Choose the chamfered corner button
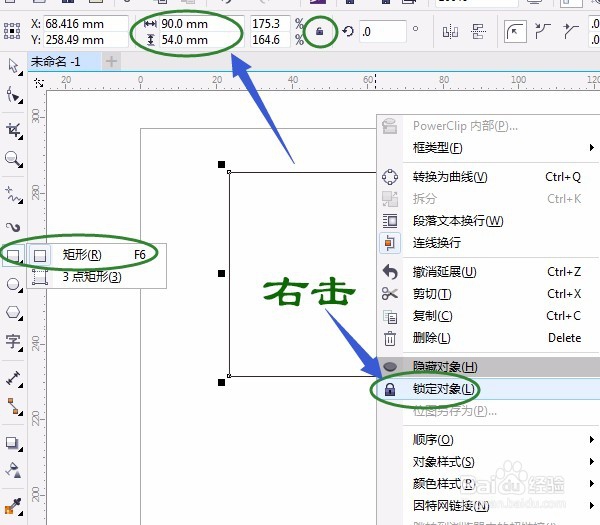The width and height of the screenshot is (600, 525). (x=570, y=31)
